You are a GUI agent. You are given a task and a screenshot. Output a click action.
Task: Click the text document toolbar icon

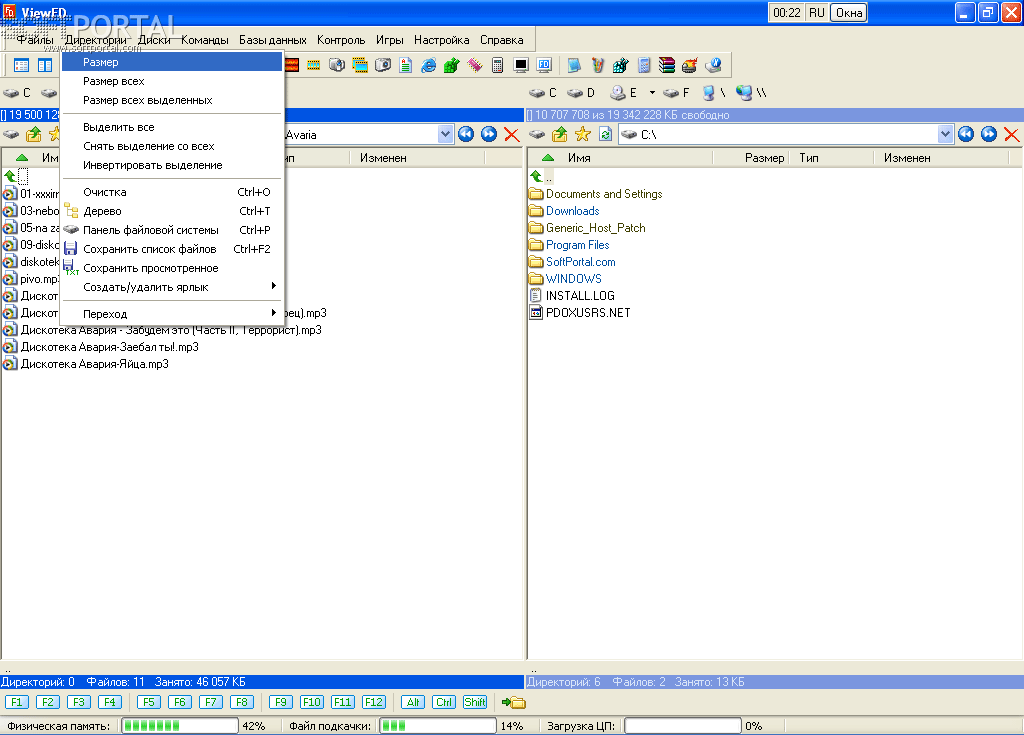pos(406,65)
